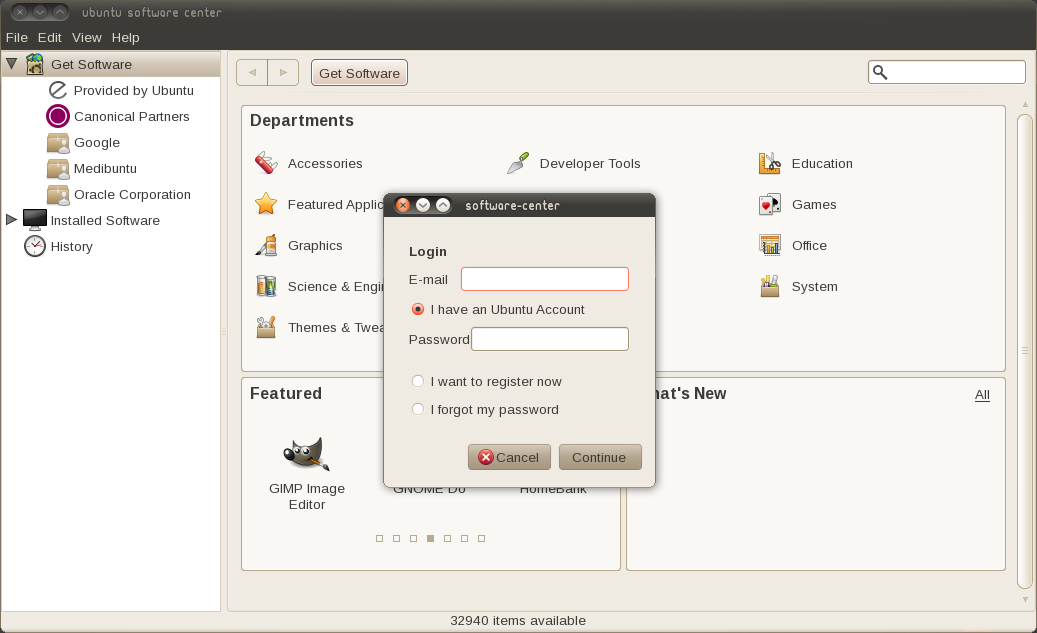Open the File menu
Viewport: 1037px width, 633px height.
point(17,38)
